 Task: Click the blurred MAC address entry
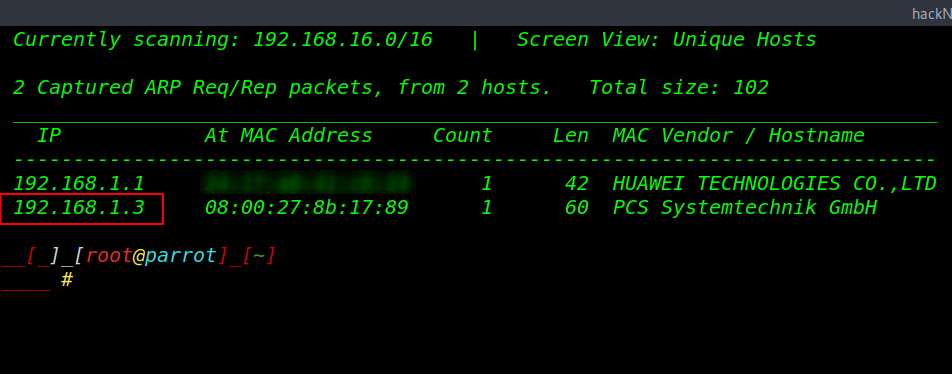point(307,183)
